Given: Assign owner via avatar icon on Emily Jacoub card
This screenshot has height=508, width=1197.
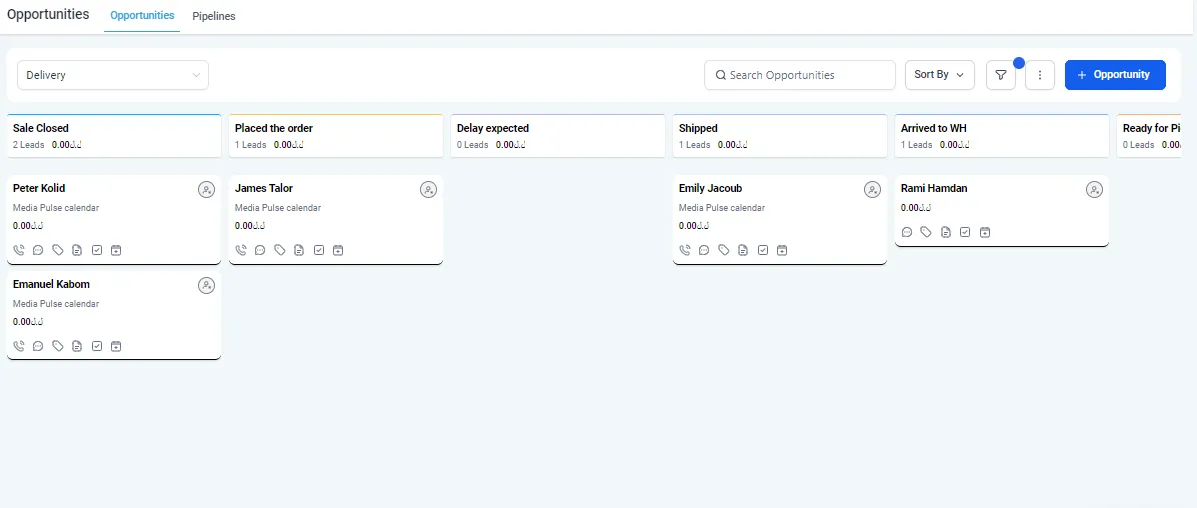Looking at the screenshot, I should [873, 189].
